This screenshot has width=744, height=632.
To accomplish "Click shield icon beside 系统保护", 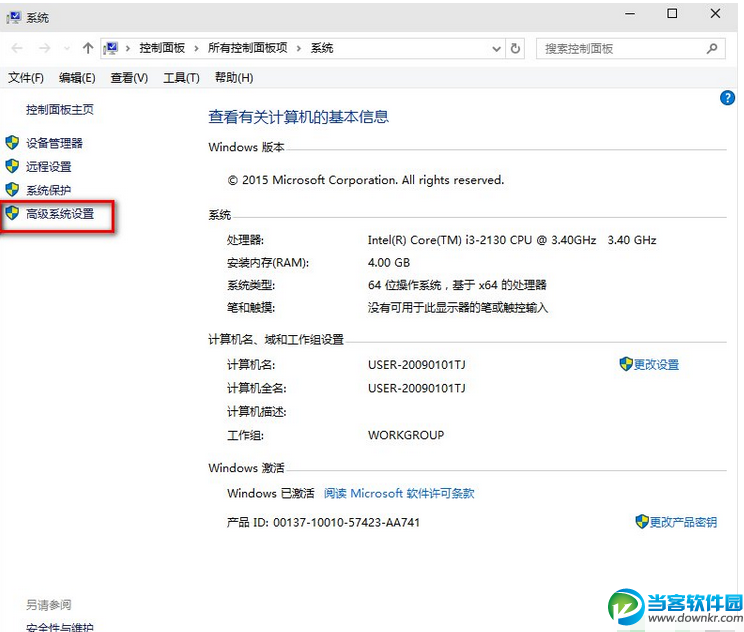I will [12, 190].
